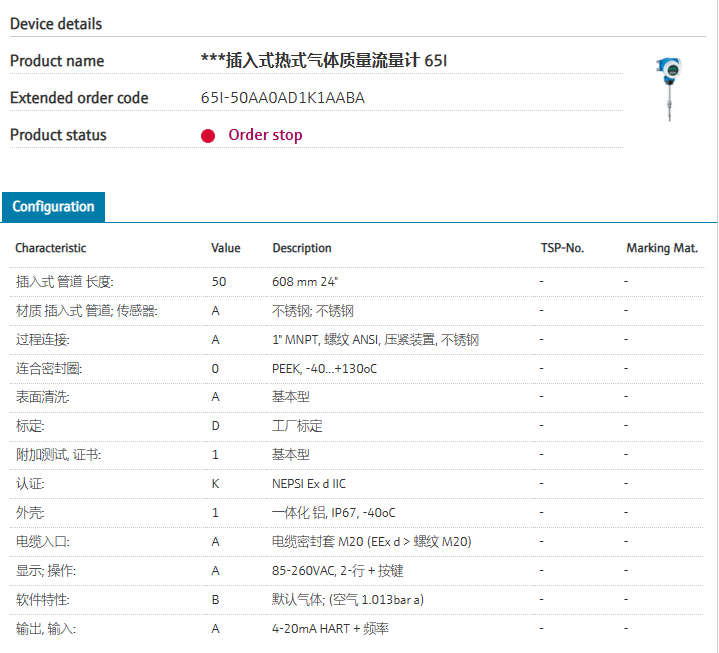
Task: Click the NEPSI Ex d IIC description
Action: pyautogui.click(x=309, y=484)
